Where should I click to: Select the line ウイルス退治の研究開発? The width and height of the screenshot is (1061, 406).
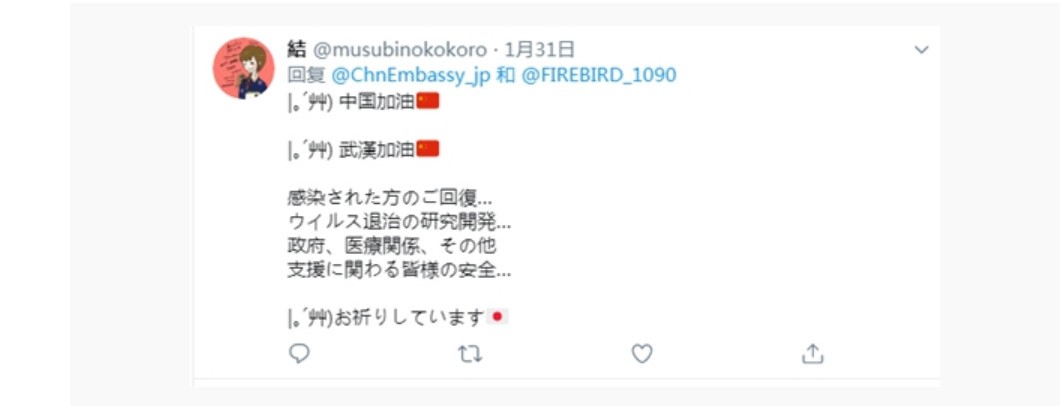[x=399, y=223]
